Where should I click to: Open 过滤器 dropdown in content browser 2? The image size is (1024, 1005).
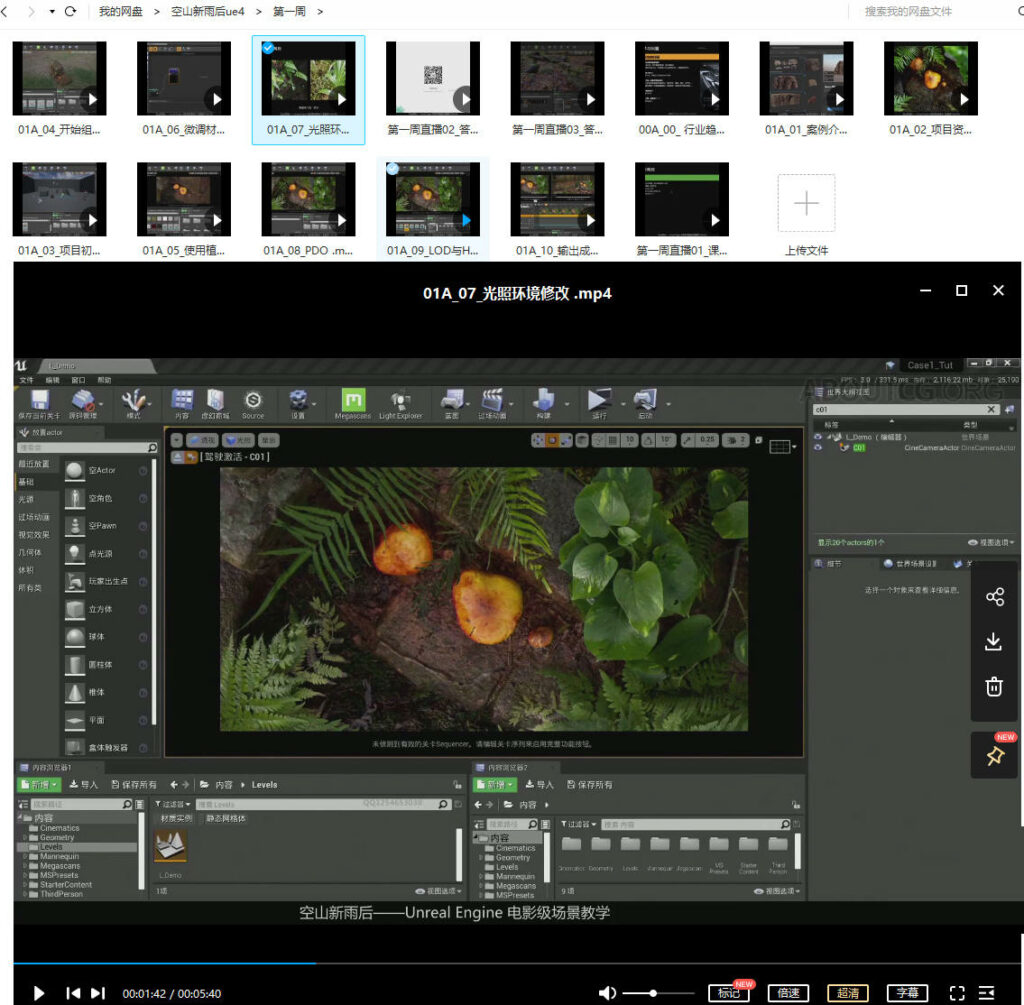point(579,824)
